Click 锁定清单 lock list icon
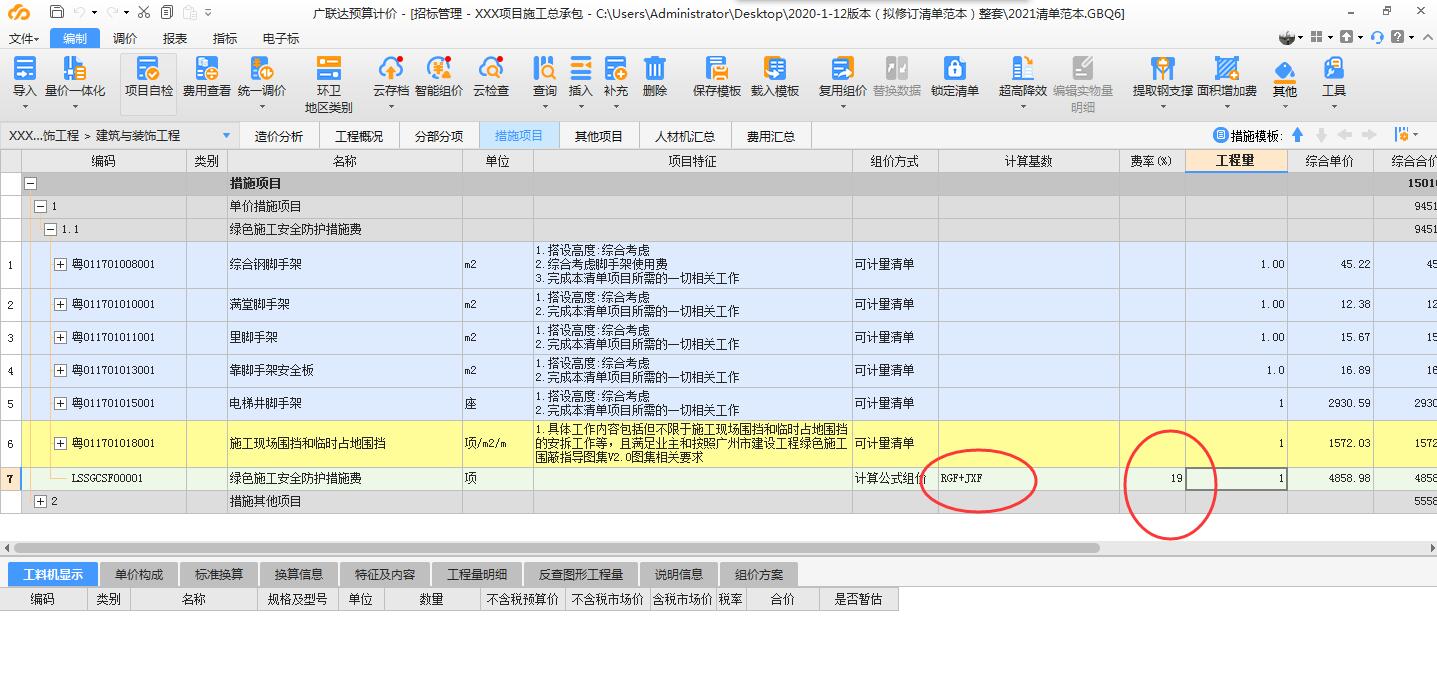1437x694 pixels. (955, 68)
